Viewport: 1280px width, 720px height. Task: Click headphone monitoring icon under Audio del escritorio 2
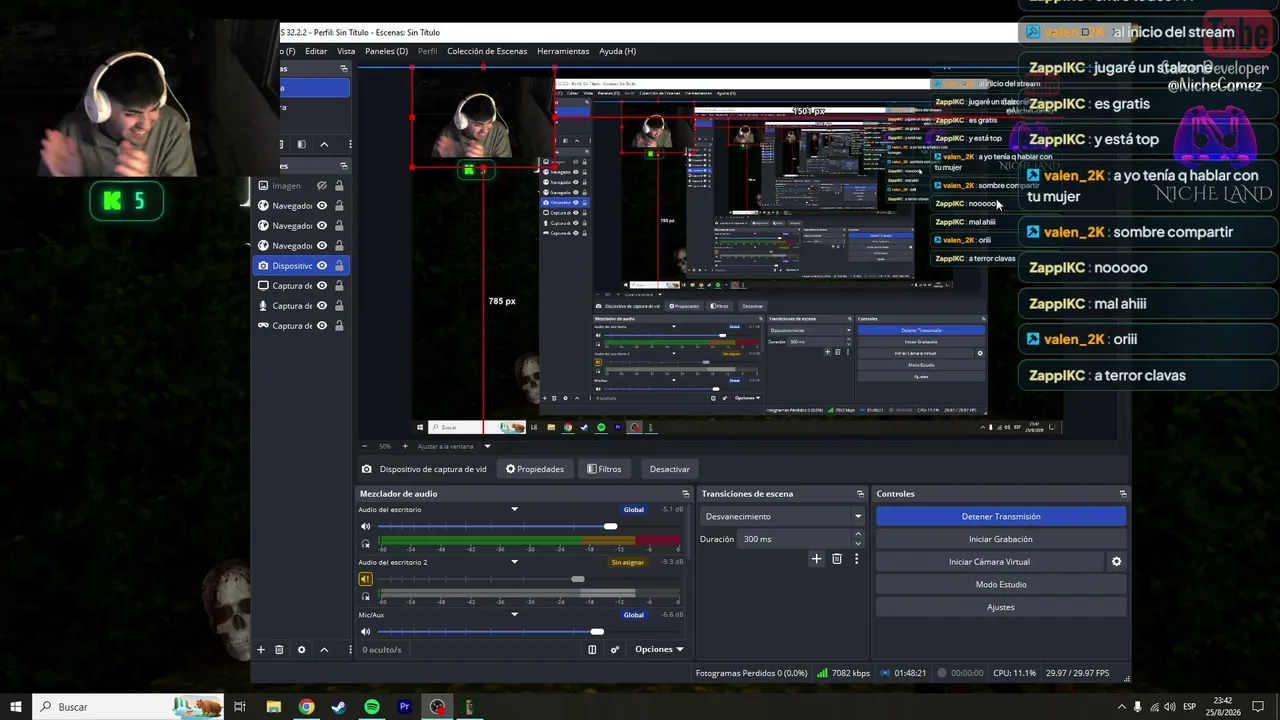pos(366,596)
